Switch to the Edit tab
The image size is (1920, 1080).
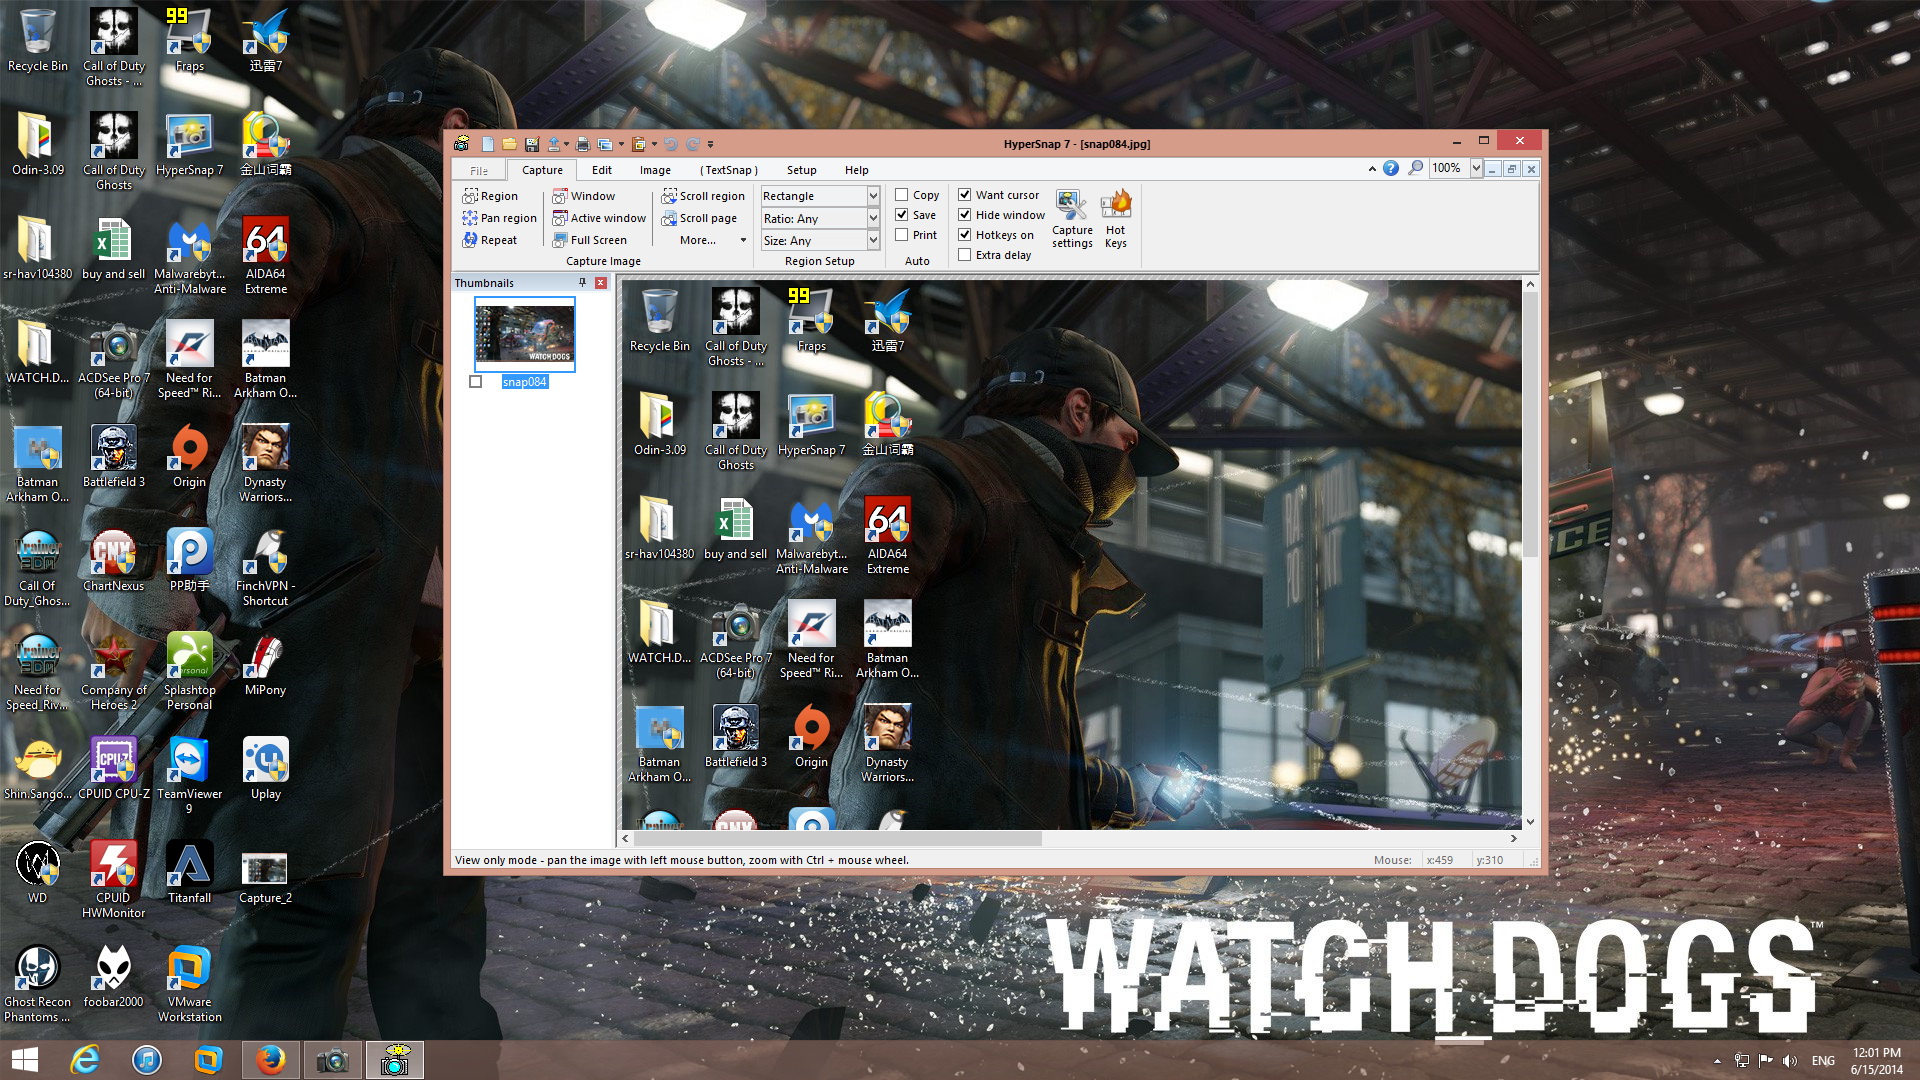click(x=602, y=170)
